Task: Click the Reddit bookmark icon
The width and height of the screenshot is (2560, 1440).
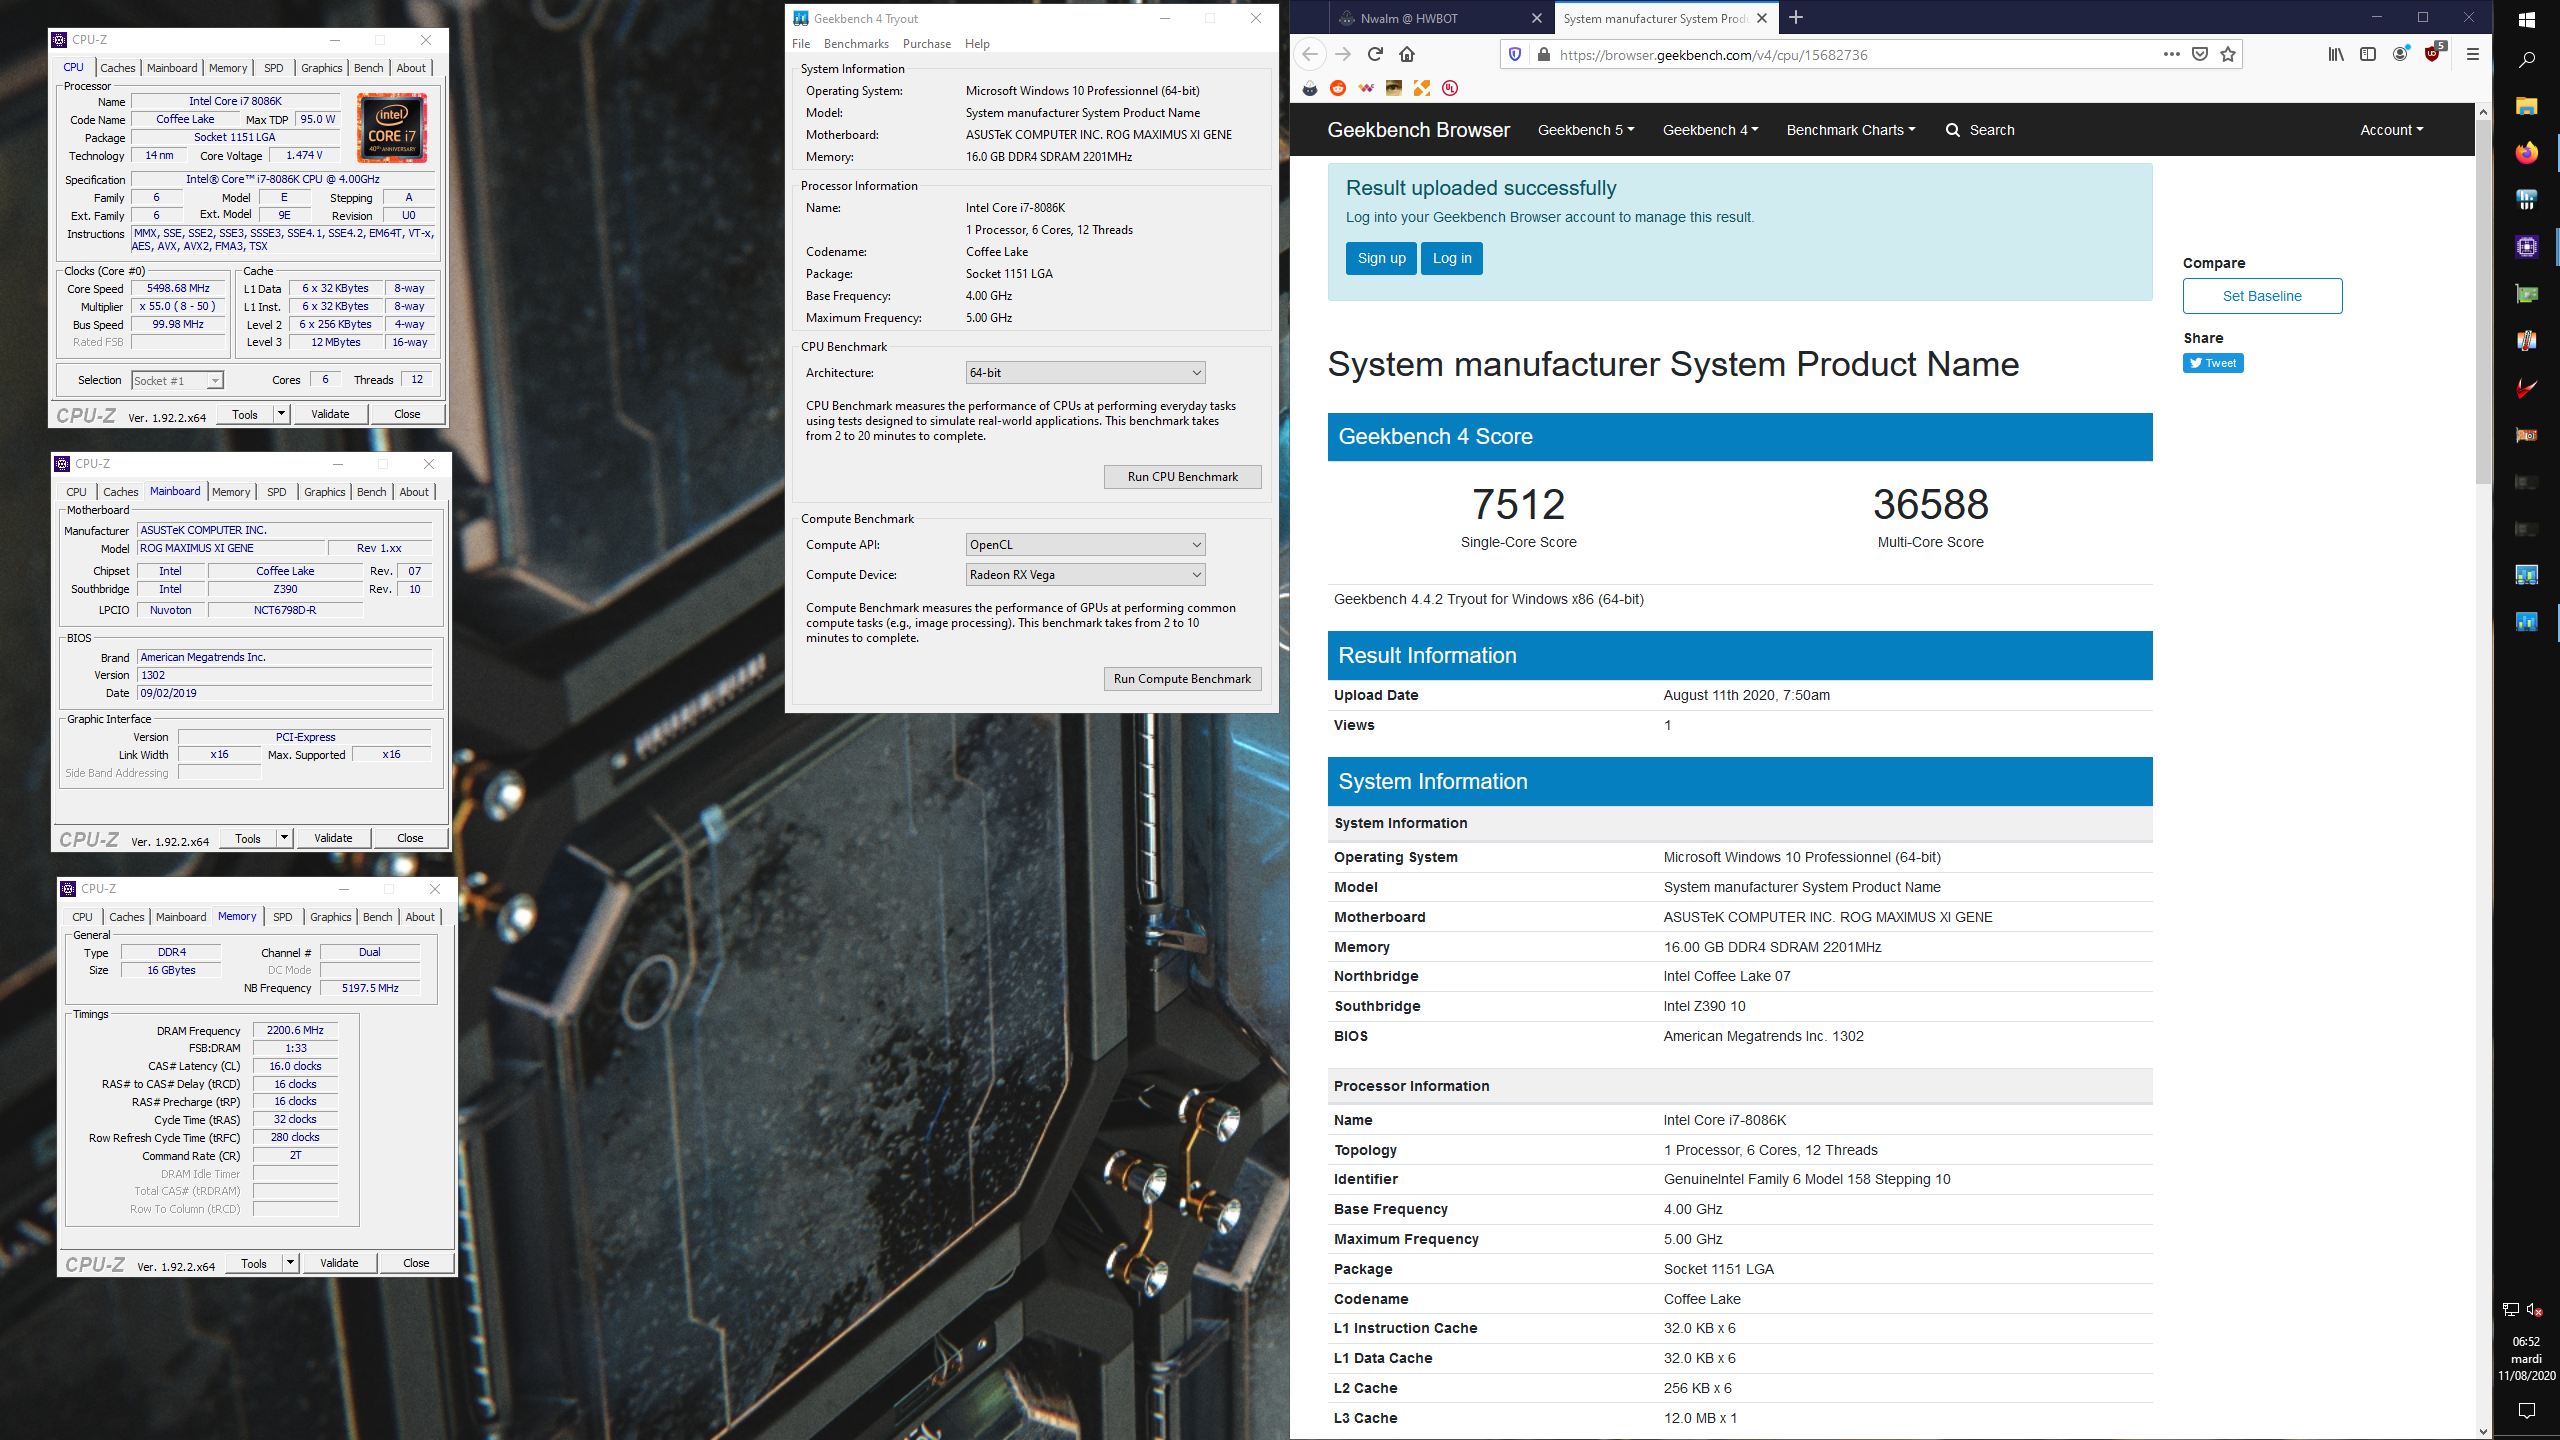Action: coord(1338,88)
